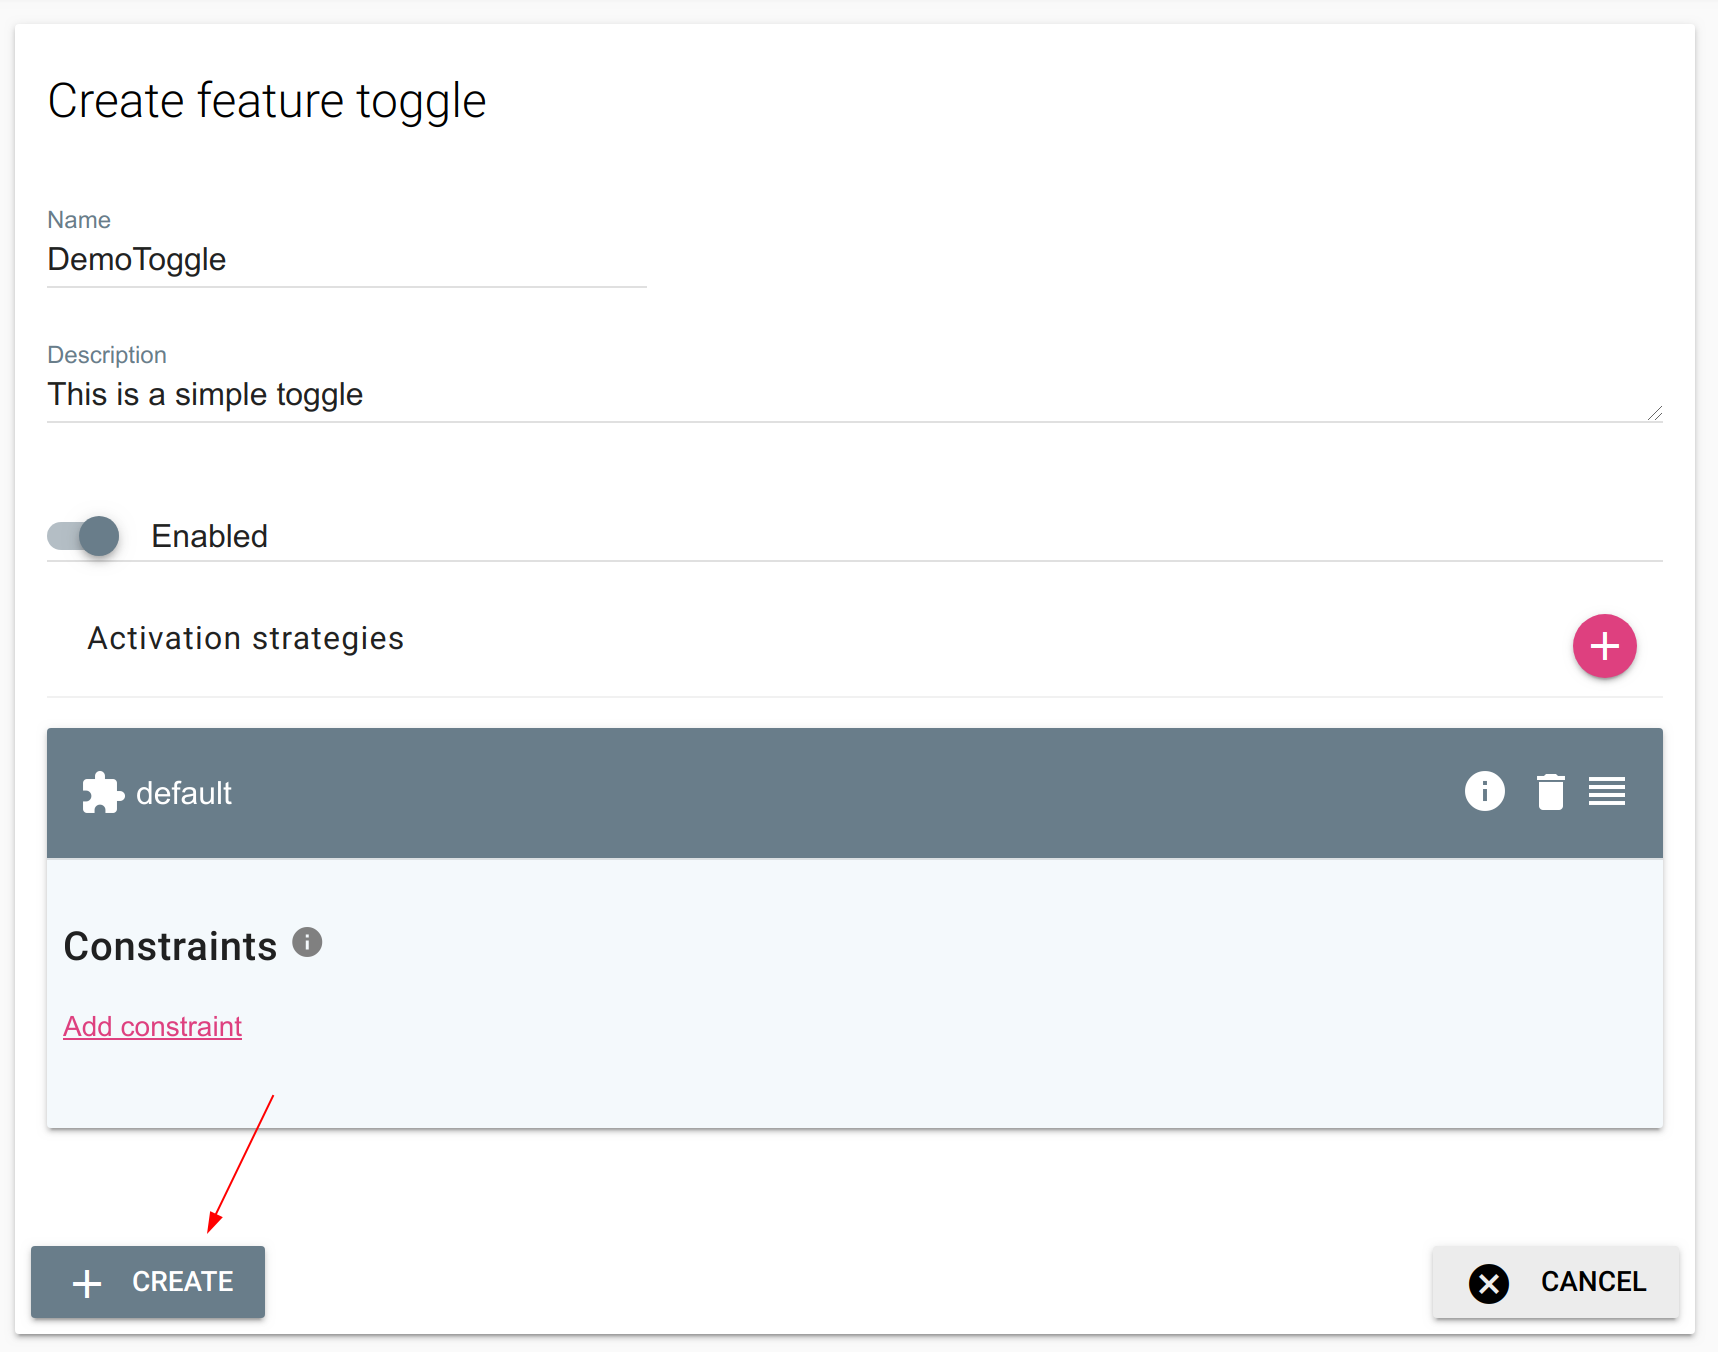The width and height of the screenshot is (1718, 1352).
Task: Expand the default strategy card
Action: tap(600, 791)
